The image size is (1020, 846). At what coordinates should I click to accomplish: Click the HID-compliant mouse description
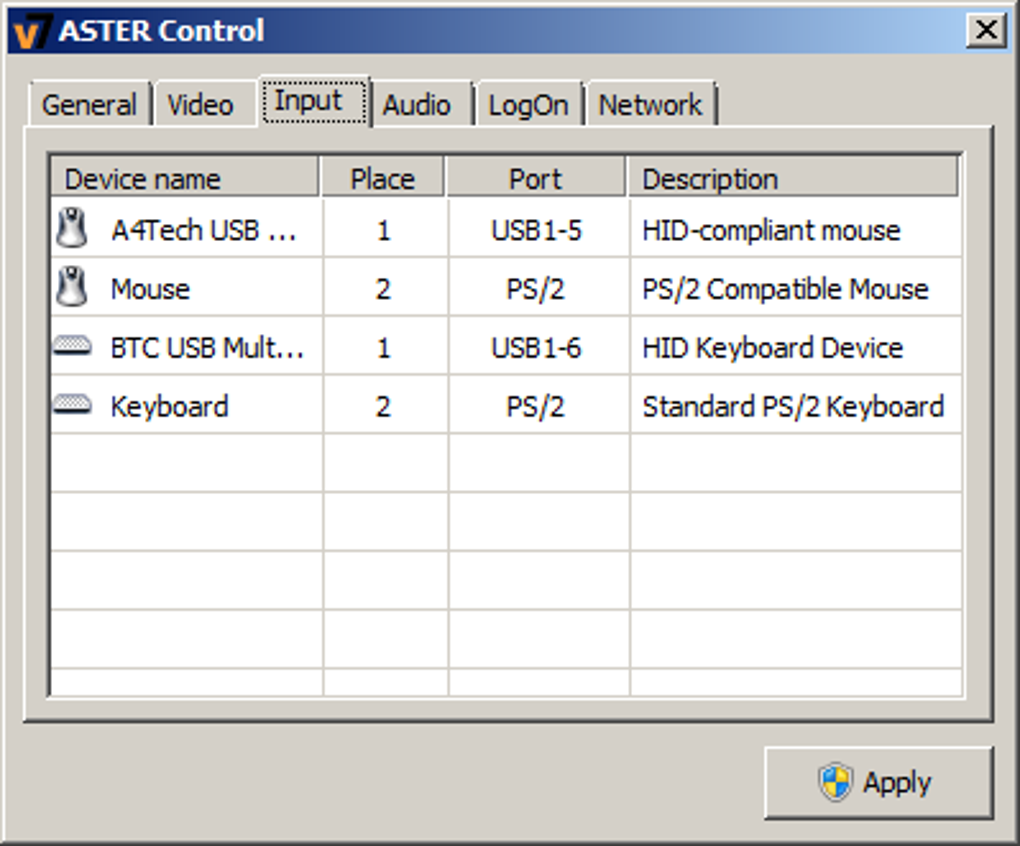pyautogui.click(x=772, y=230)
